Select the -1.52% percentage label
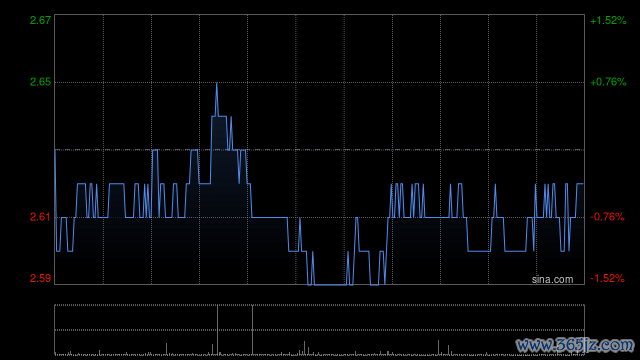The height and width of the screenshot is (360, 640). point(607,278)
